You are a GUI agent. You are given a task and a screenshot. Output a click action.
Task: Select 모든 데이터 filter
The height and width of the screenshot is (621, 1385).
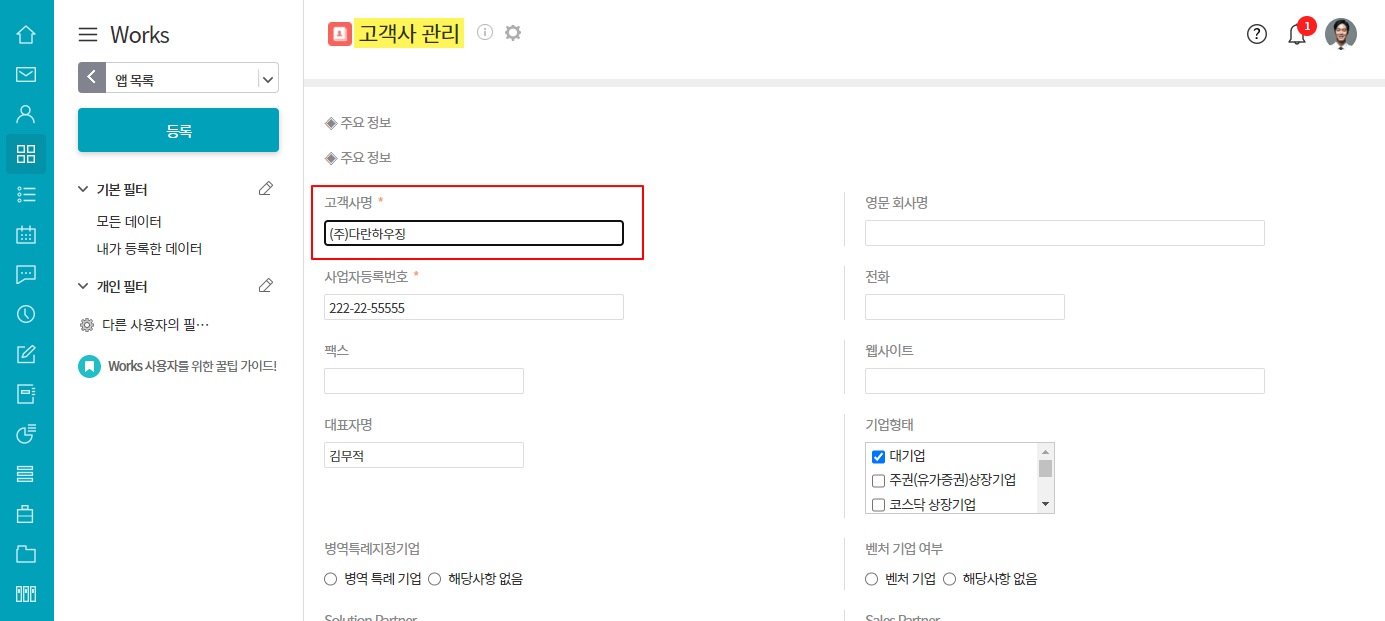point(129,221)
